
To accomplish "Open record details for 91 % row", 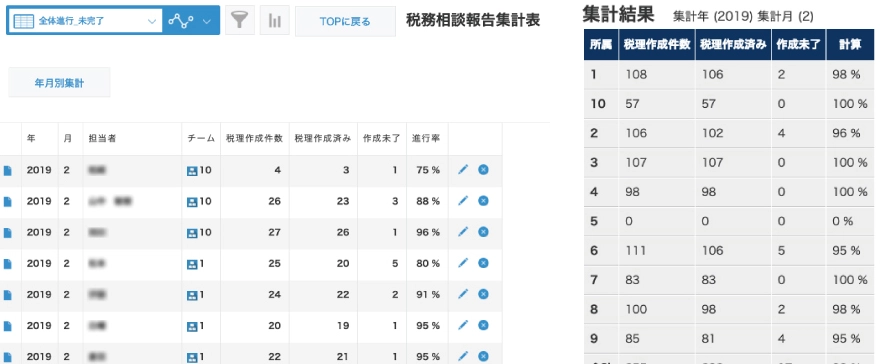I will [7, 295].
